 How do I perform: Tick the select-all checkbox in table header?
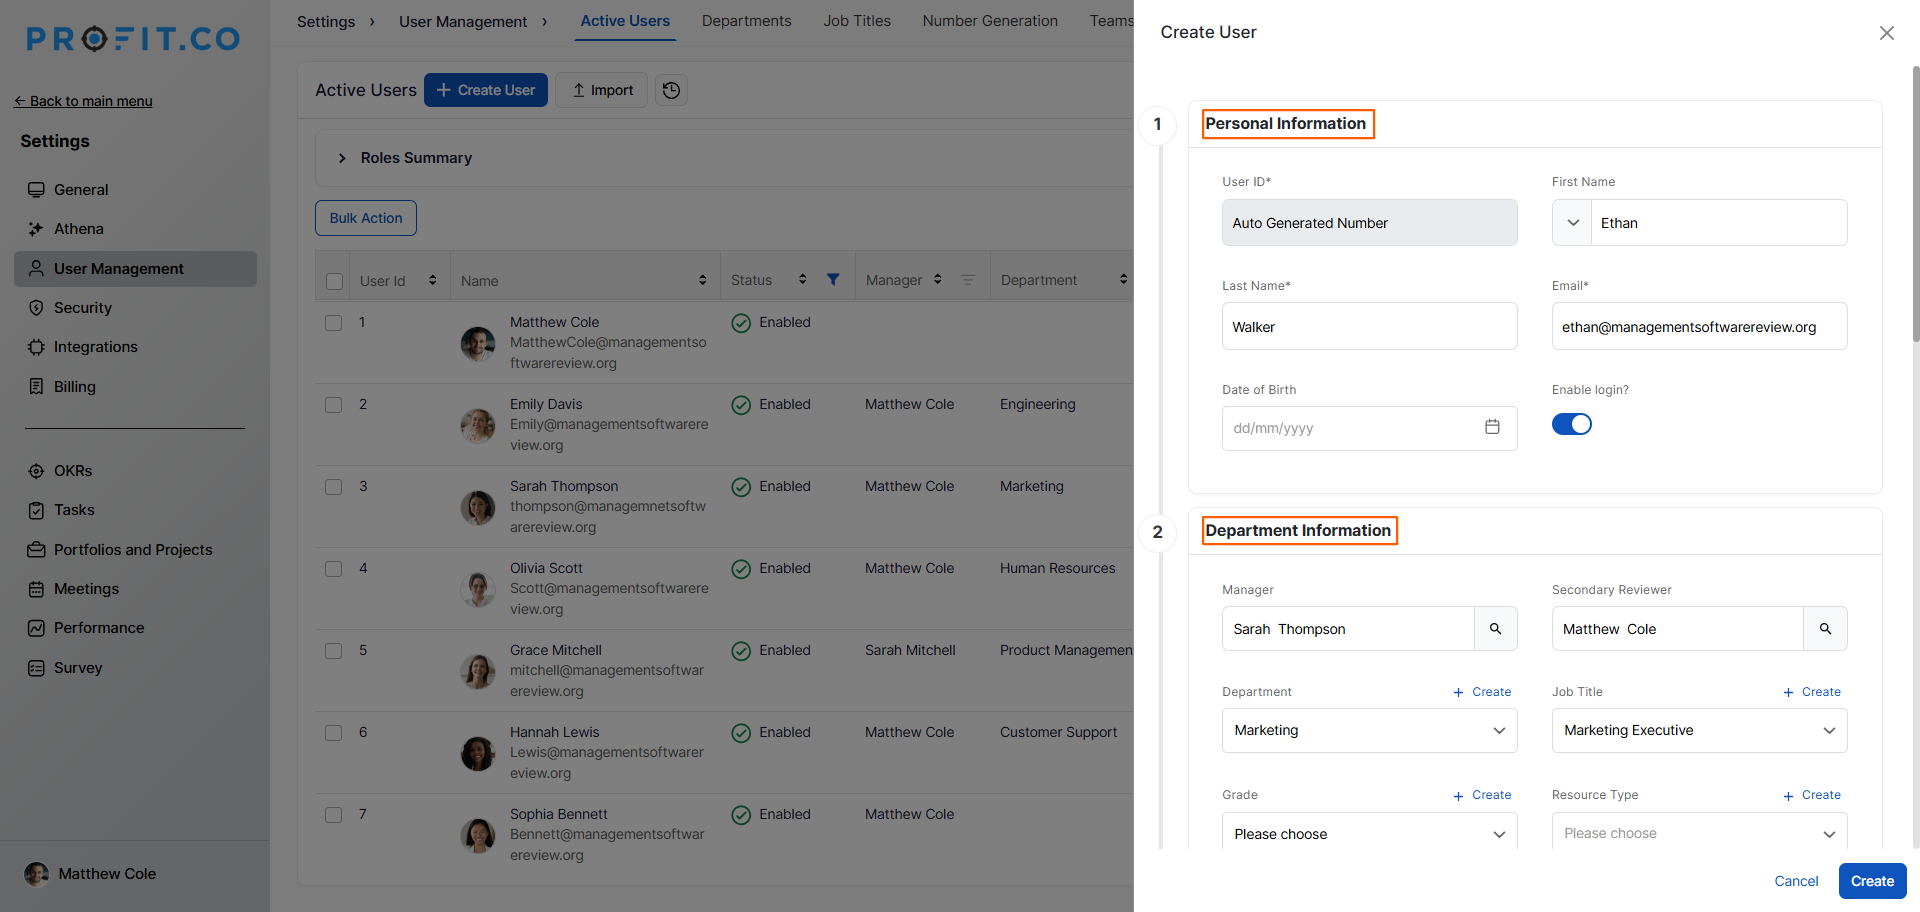[x=335, y=281]
